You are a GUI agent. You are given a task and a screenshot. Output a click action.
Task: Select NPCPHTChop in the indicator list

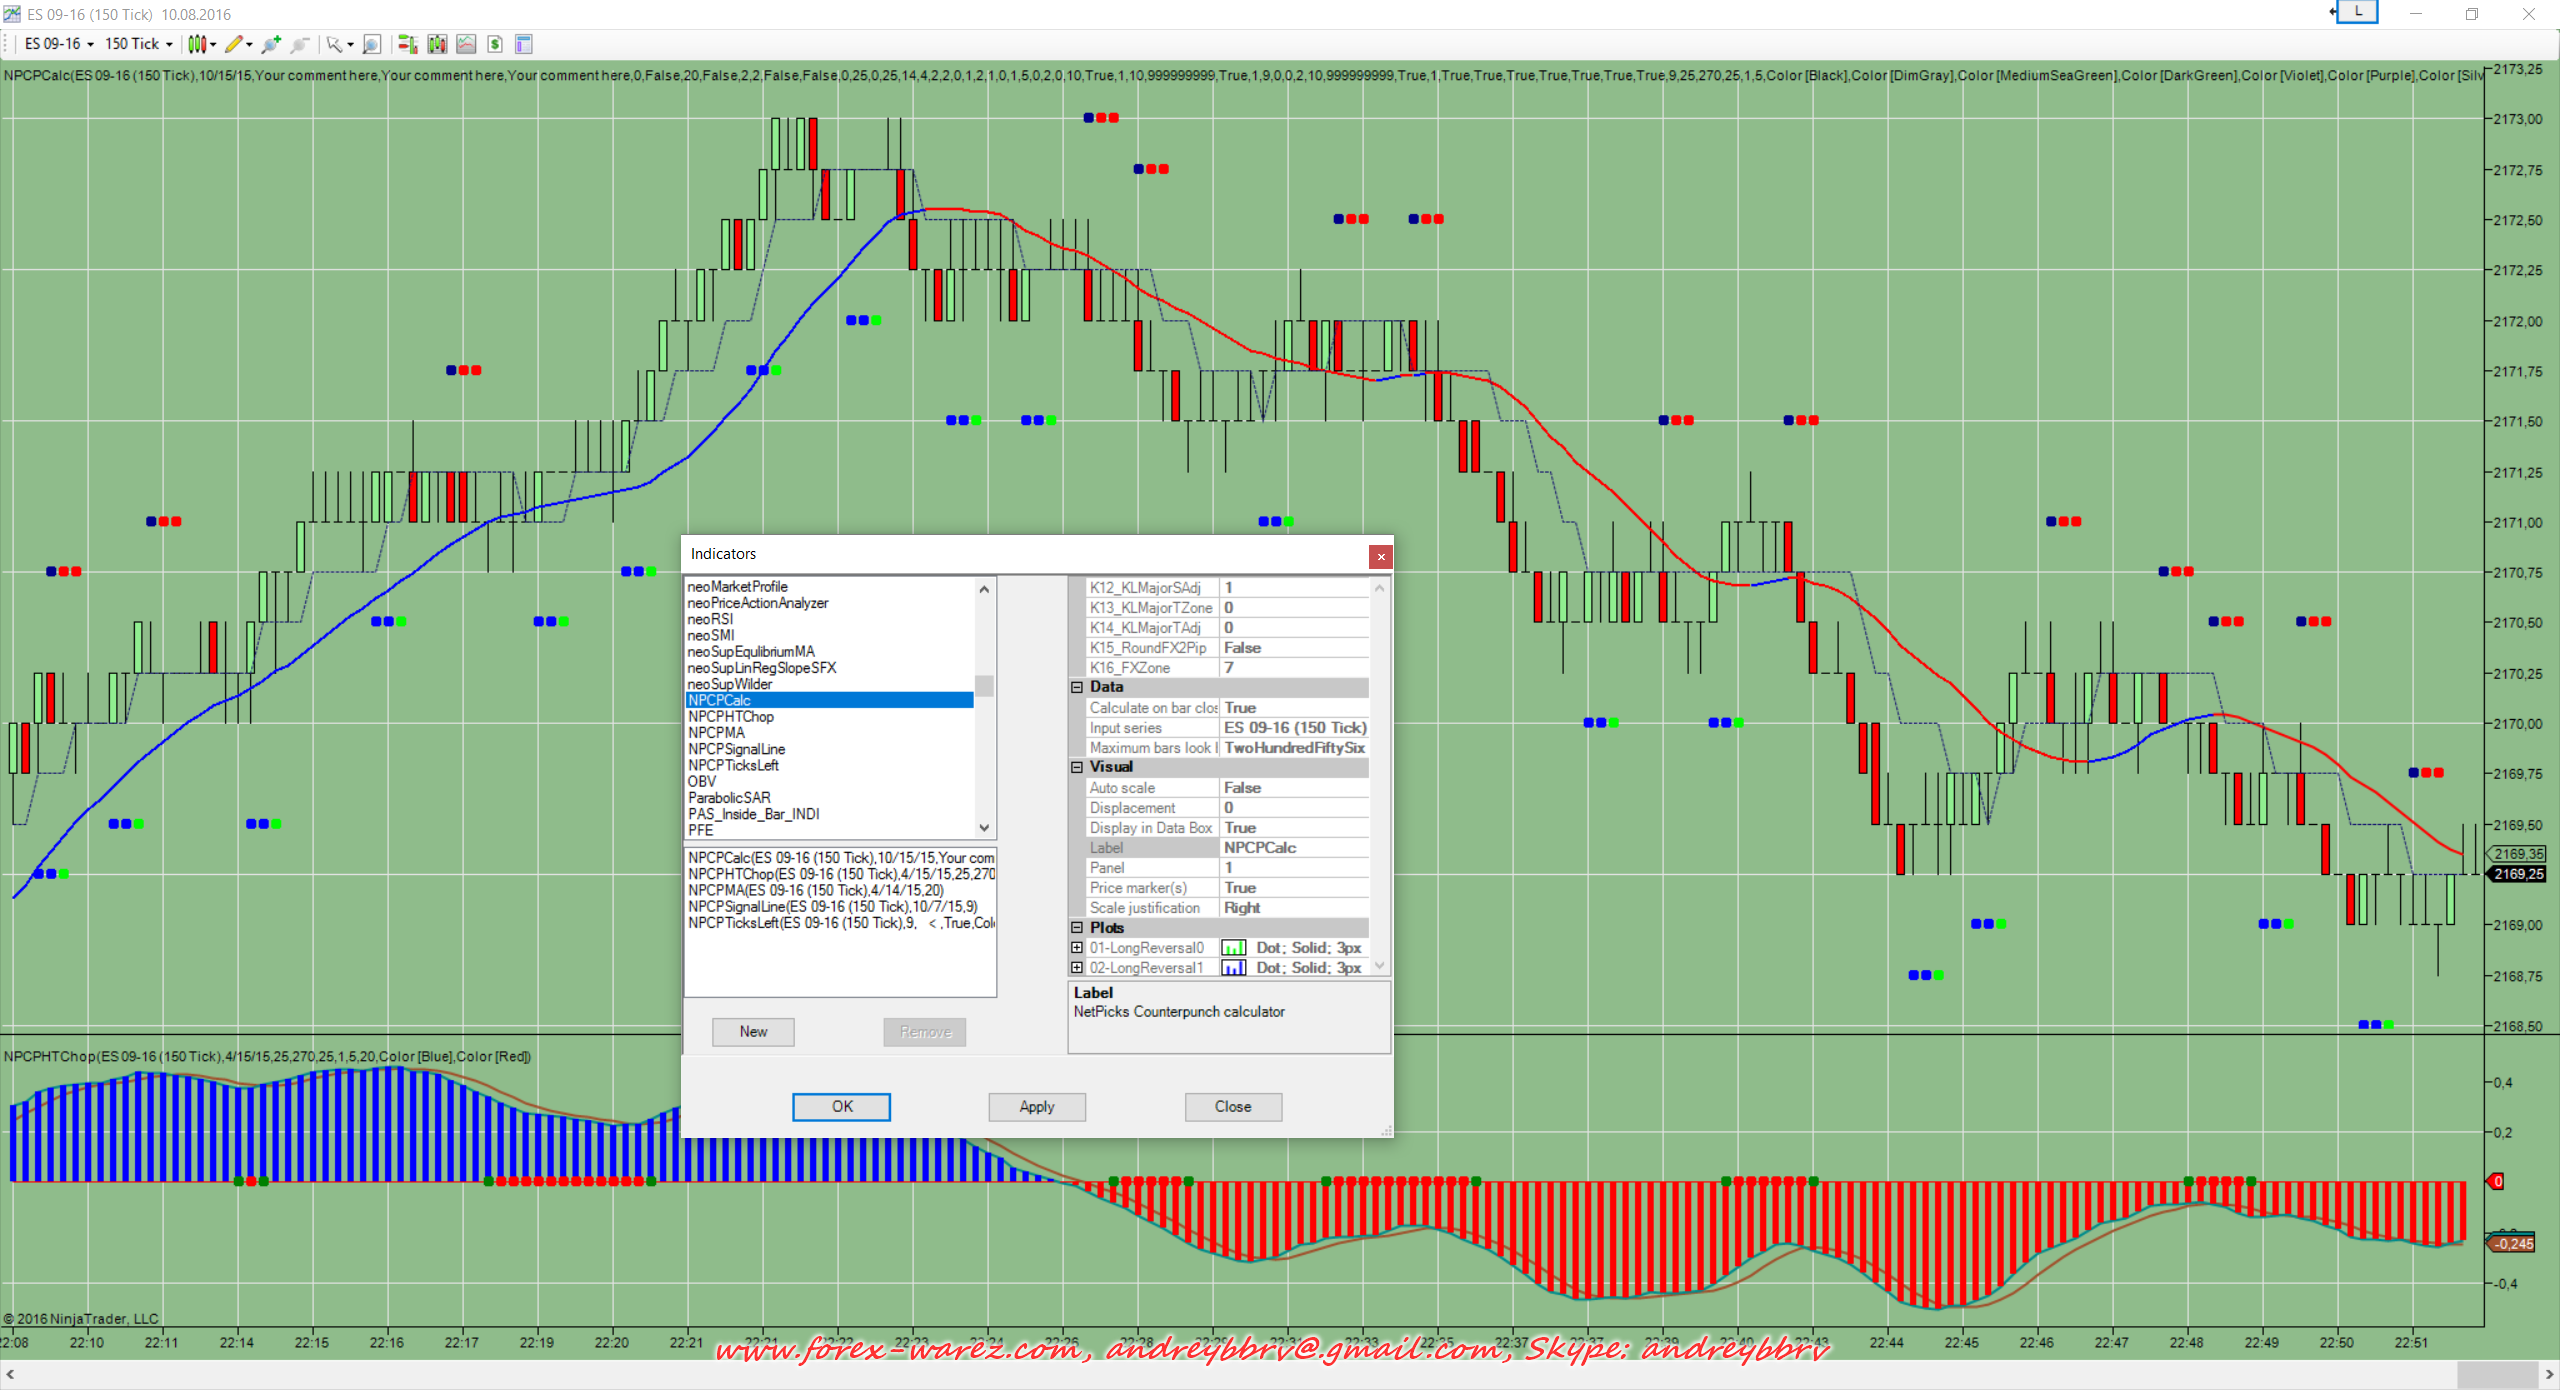[x=731, y=717]
